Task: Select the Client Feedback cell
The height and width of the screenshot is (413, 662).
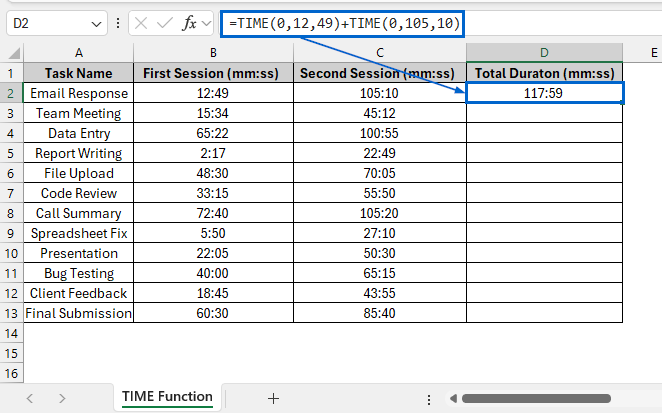Action: (79, 293)
